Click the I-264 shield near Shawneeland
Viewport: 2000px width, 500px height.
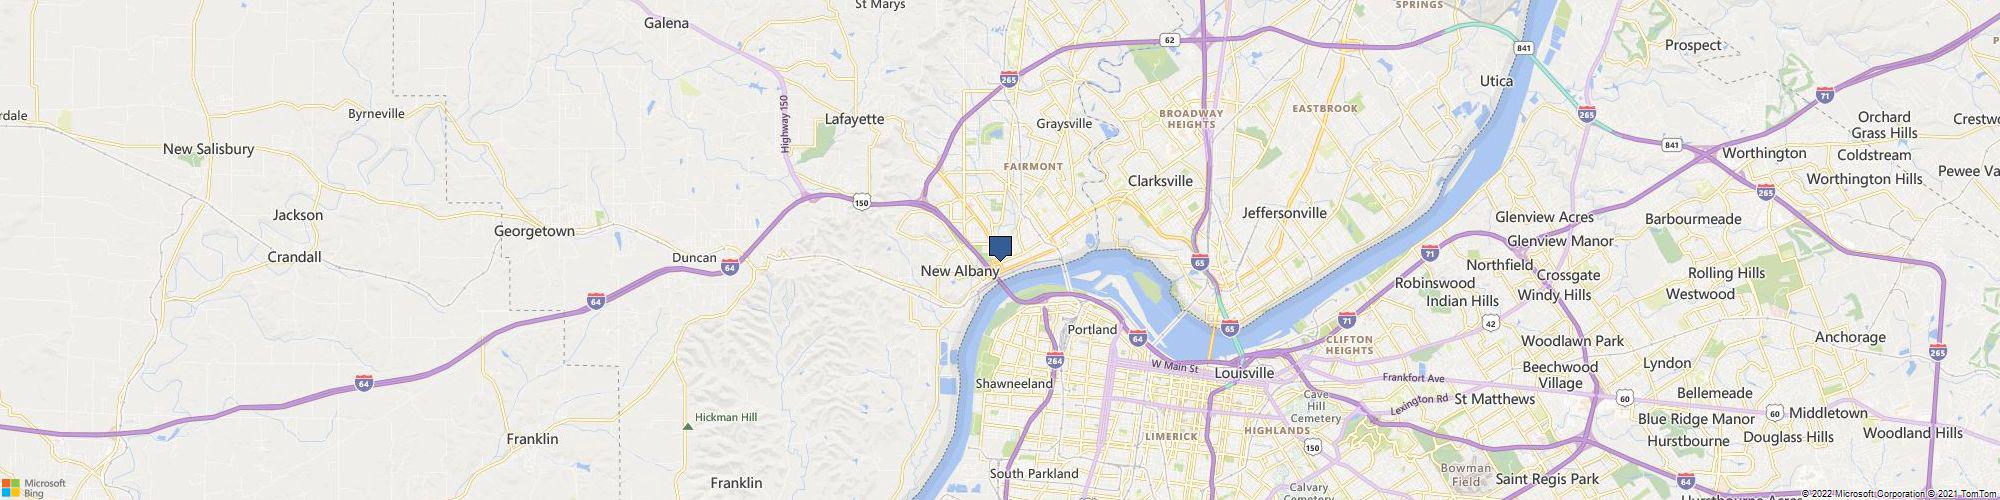point(1054,360)
